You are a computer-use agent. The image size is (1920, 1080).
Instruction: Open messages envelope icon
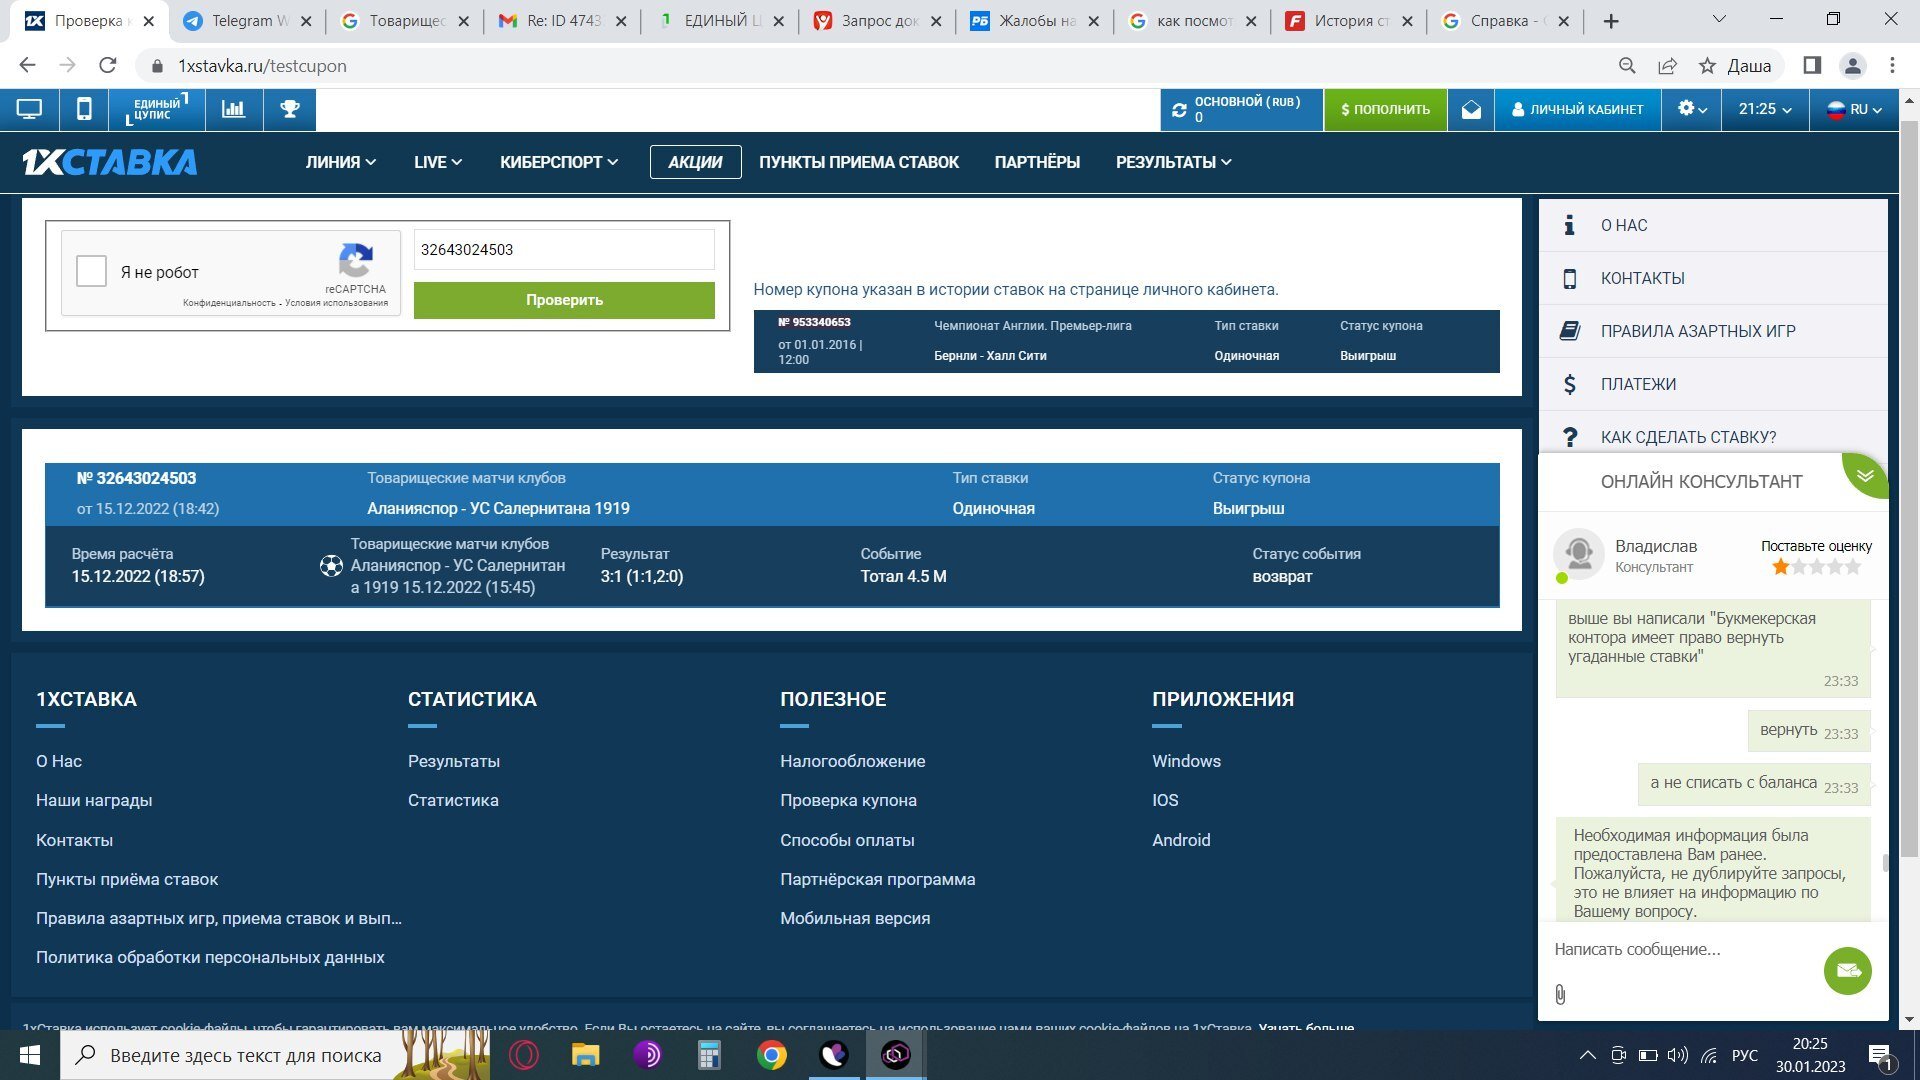click(1471, 110)
